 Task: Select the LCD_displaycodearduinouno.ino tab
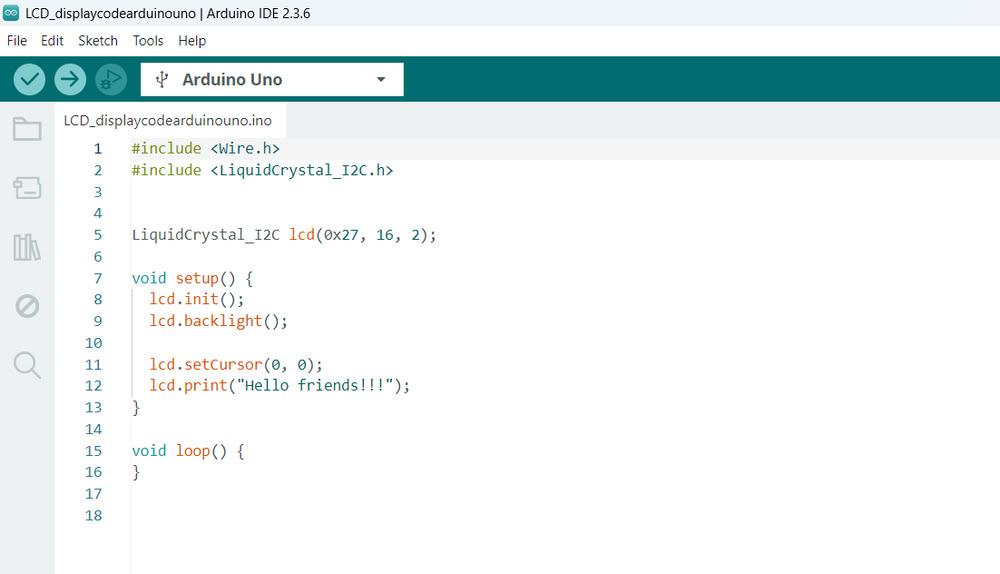(x=168, y=121)
